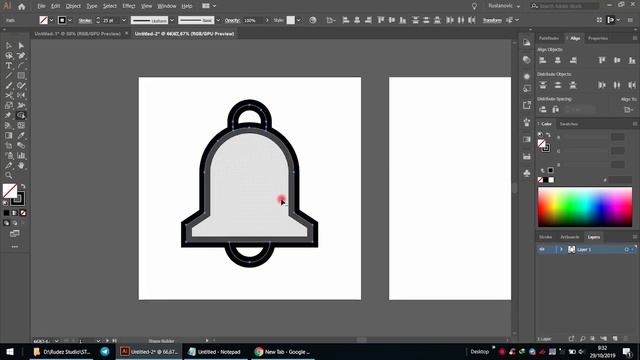Screen dimensions: 640x360
Task: Click the Stroke label in control bar
Action: click(84, 20)
